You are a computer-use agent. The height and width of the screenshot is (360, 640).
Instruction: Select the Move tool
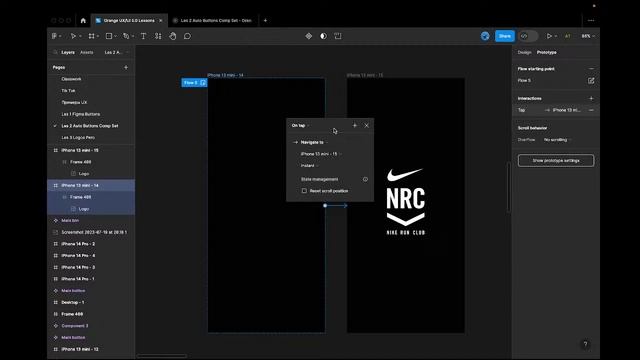pyautogui.click(x=73, y=36)
